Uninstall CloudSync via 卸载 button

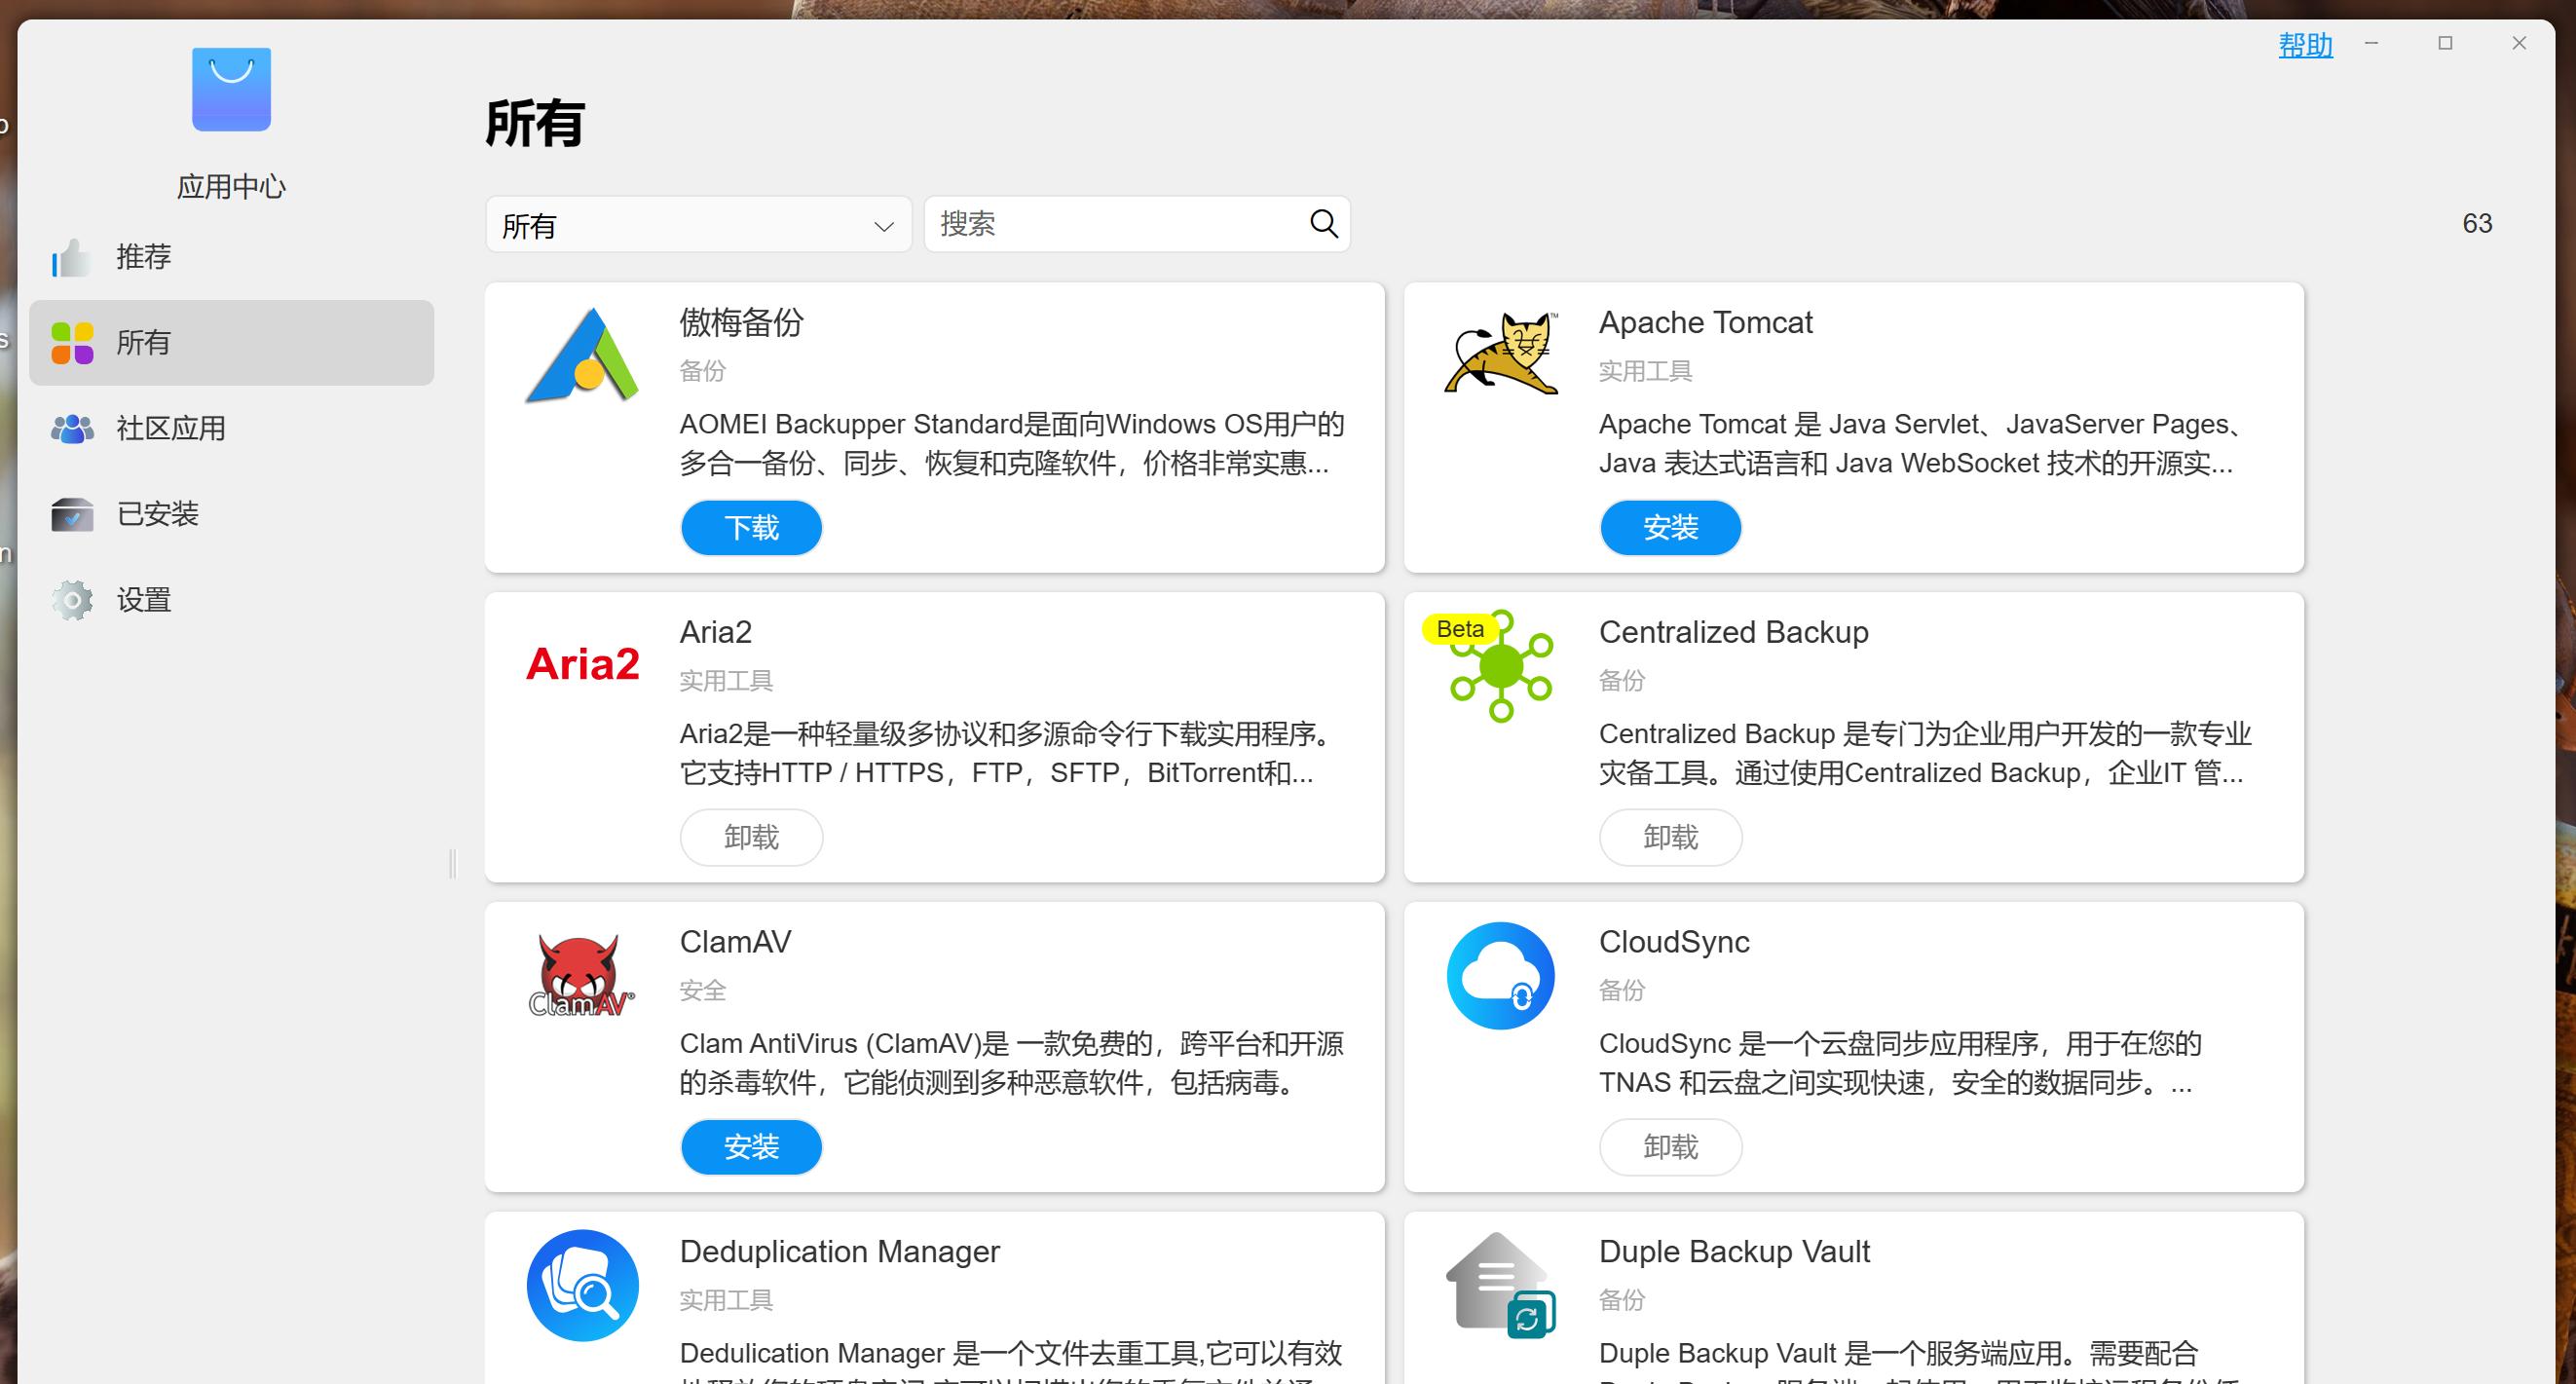point(1670,1147)
